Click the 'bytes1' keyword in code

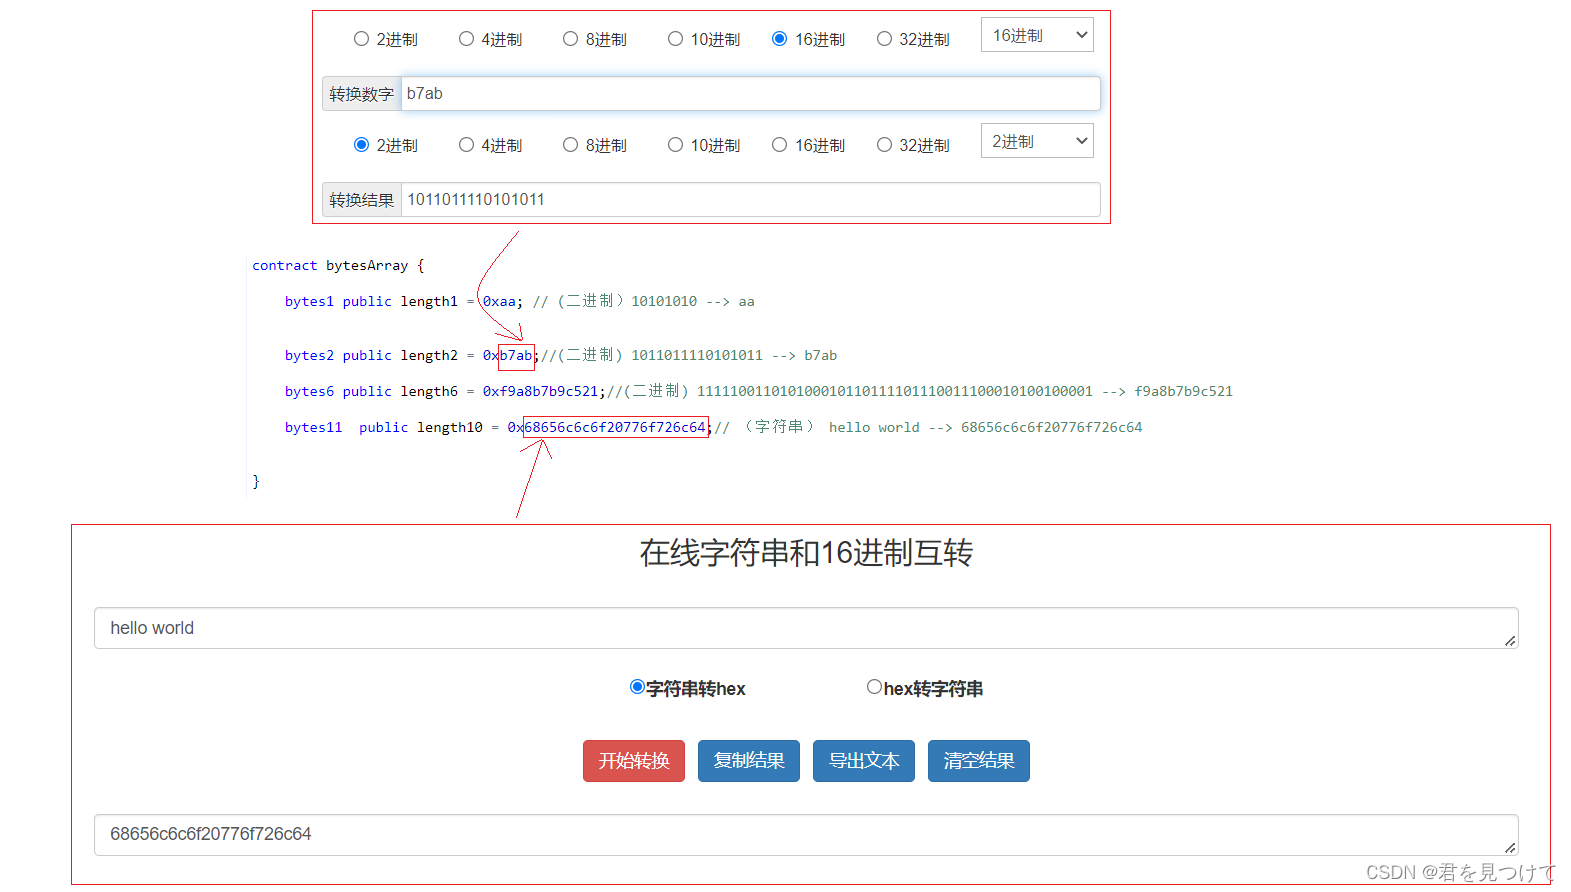(x=309, y=301)
